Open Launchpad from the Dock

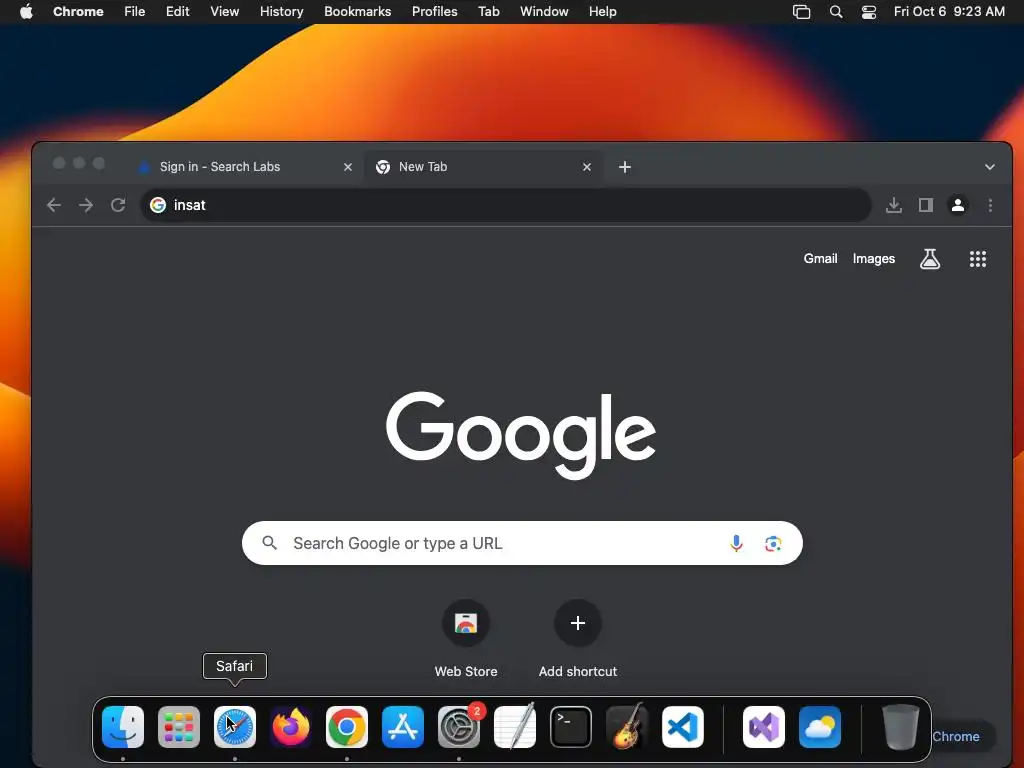(x=179, y=727)
